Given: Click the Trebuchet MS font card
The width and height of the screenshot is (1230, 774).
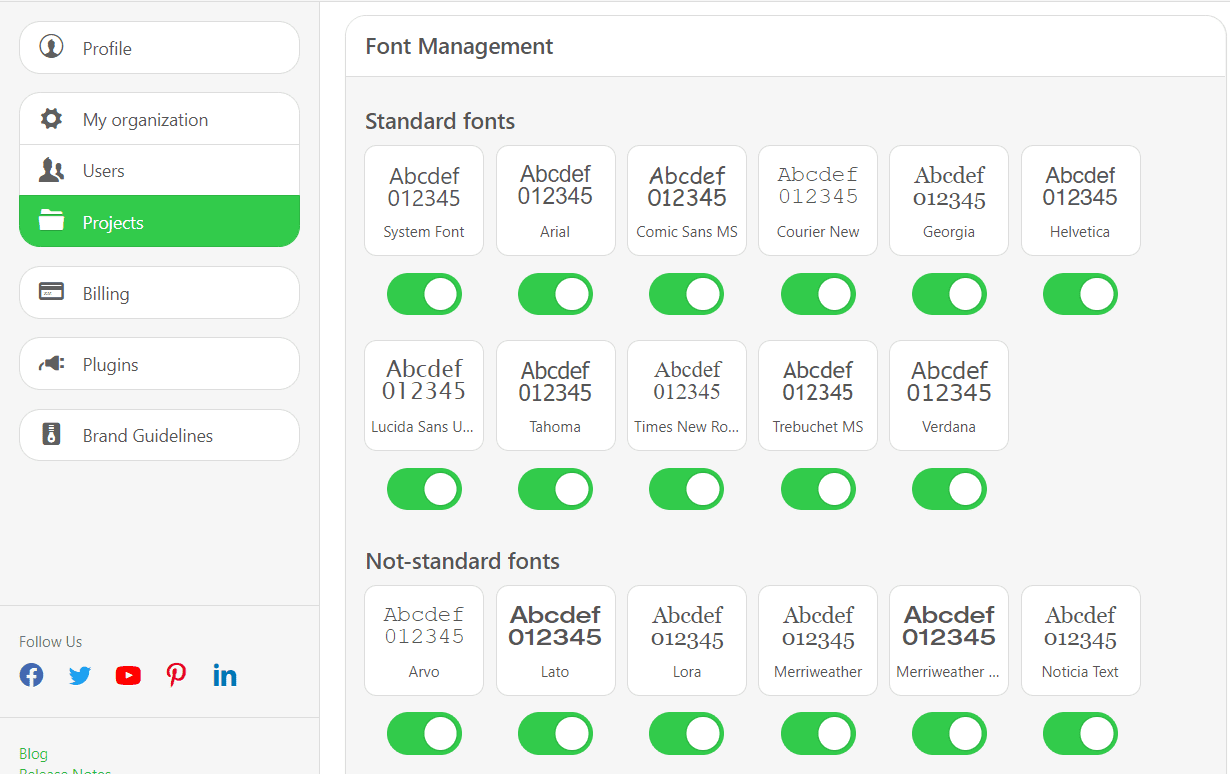Looking at the screenshot, I should point(818,395).
